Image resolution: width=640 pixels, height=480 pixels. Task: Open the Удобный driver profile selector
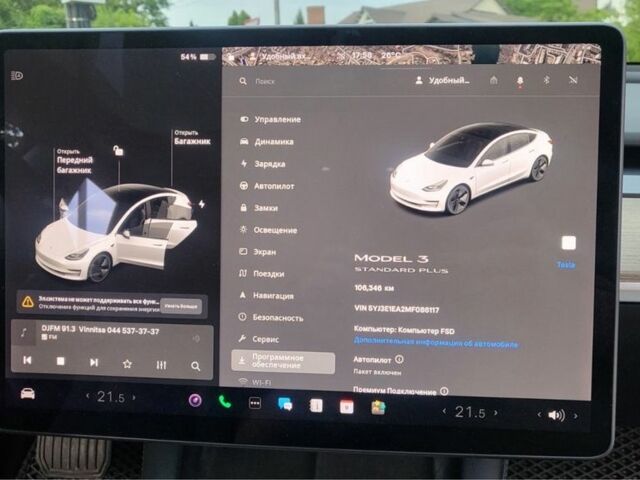point(442,80)
